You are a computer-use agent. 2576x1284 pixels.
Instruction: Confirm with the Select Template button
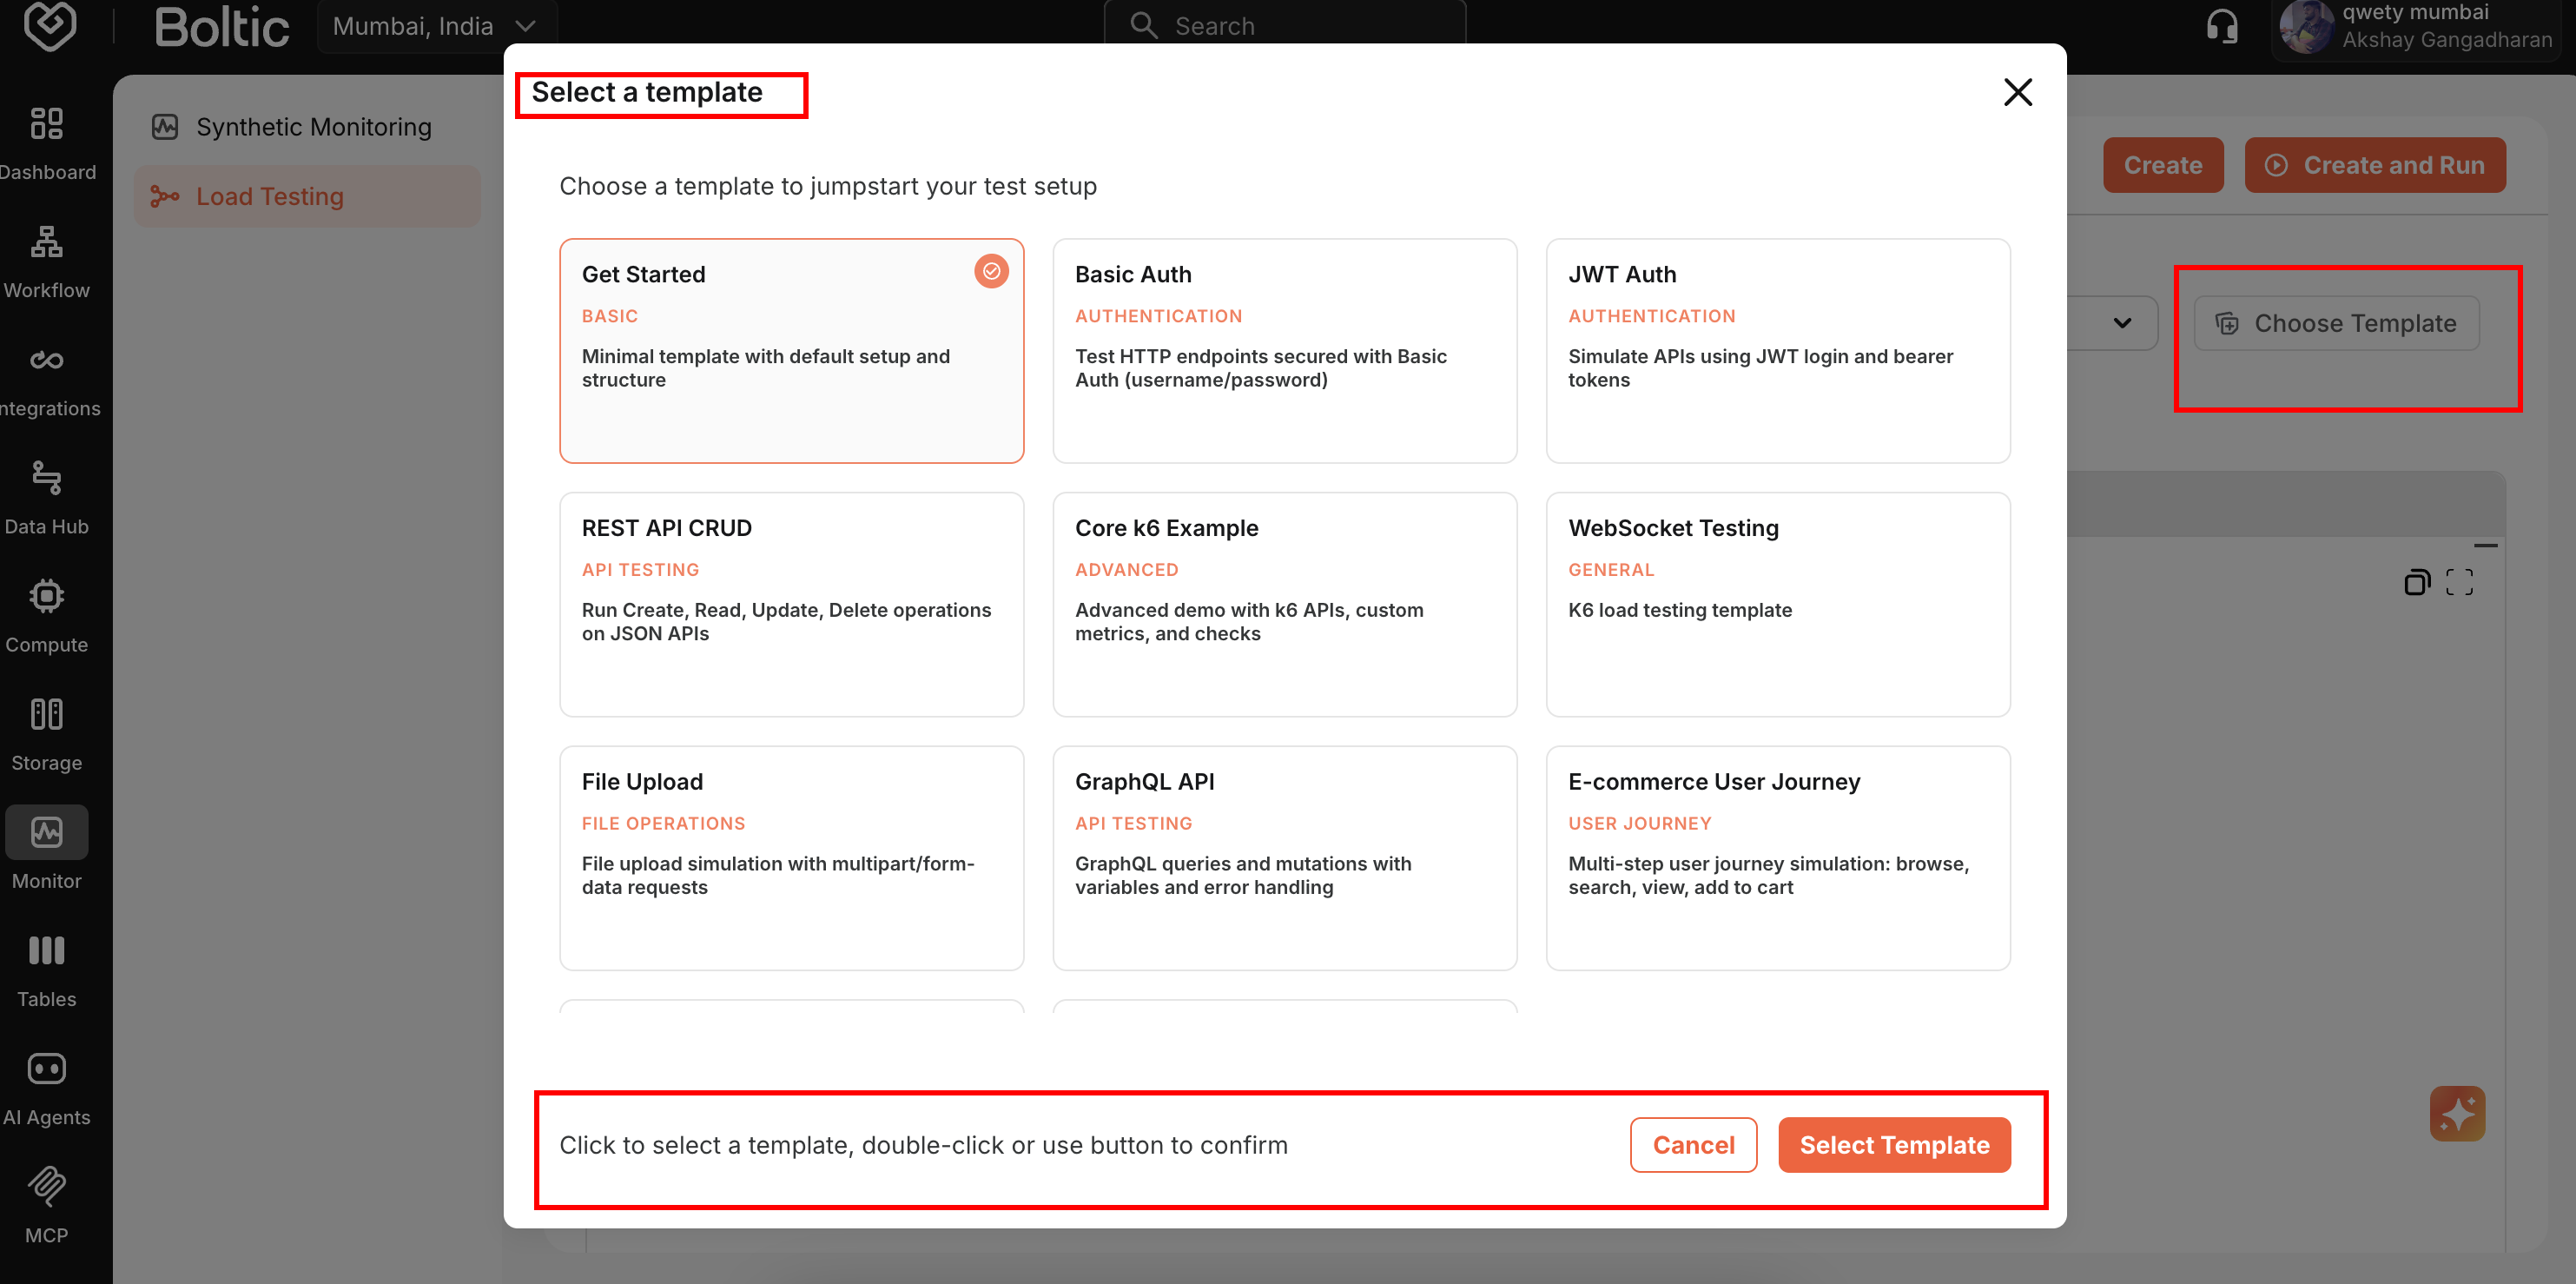pyautogui.click(x=1894, y=1145)
